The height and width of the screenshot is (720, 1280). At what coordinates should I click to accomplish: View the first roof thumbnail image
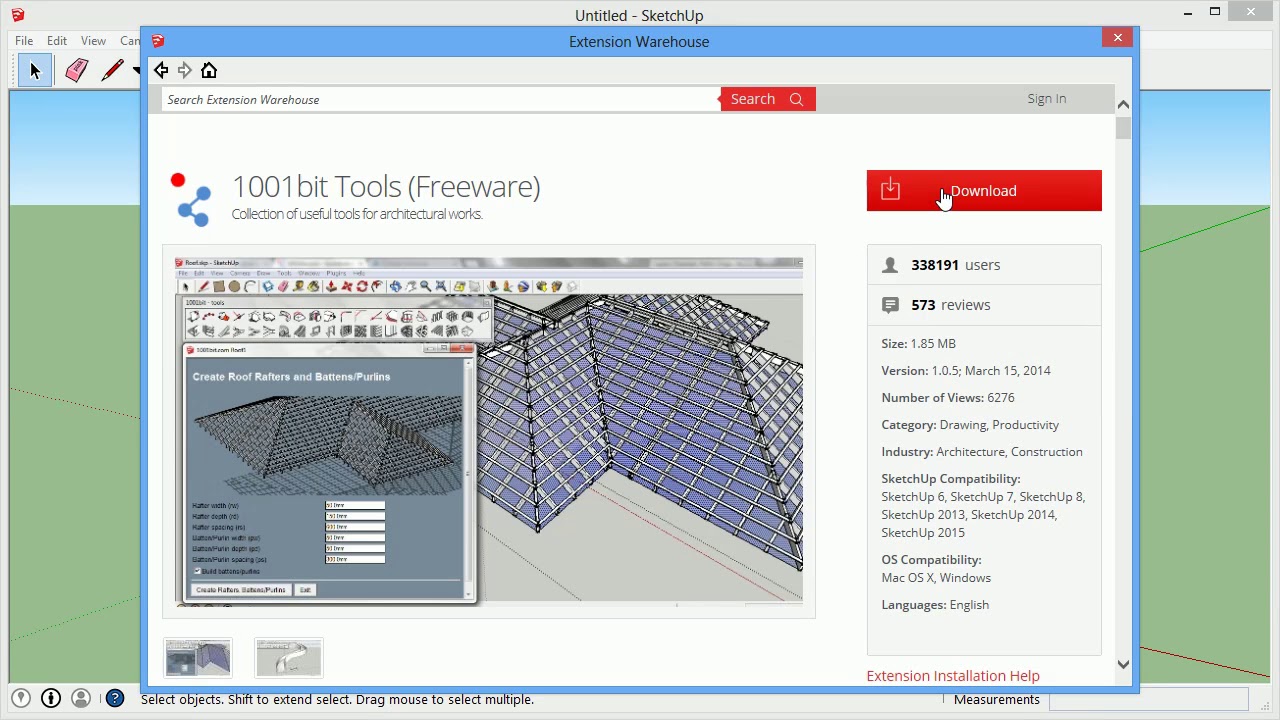click(x=198, y=659)
